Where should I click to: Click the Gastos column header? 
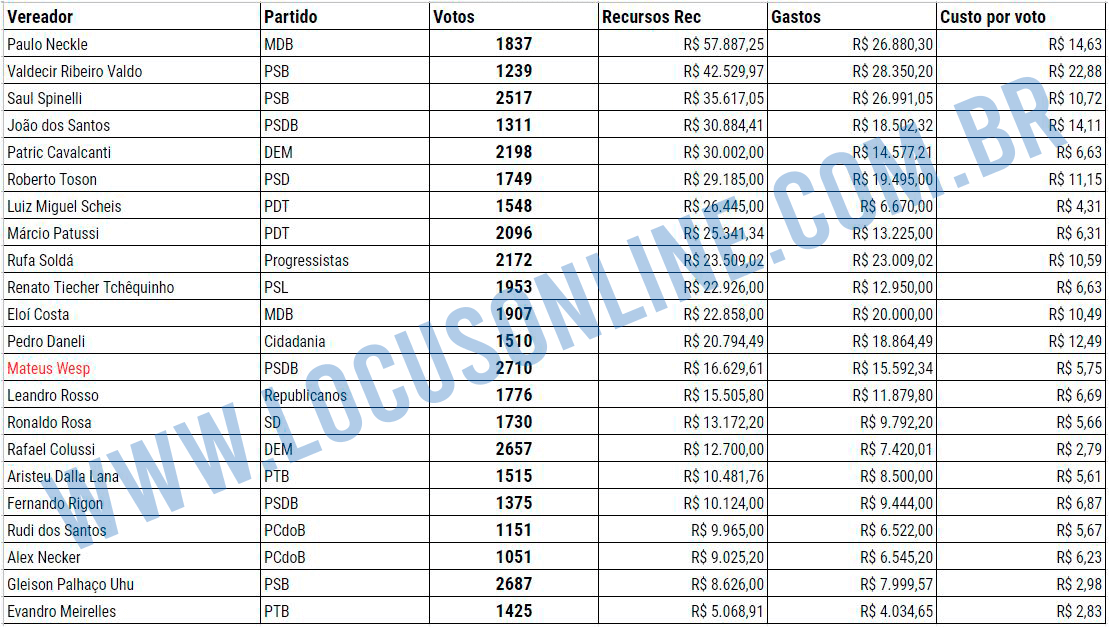click(x=852, y=16)
